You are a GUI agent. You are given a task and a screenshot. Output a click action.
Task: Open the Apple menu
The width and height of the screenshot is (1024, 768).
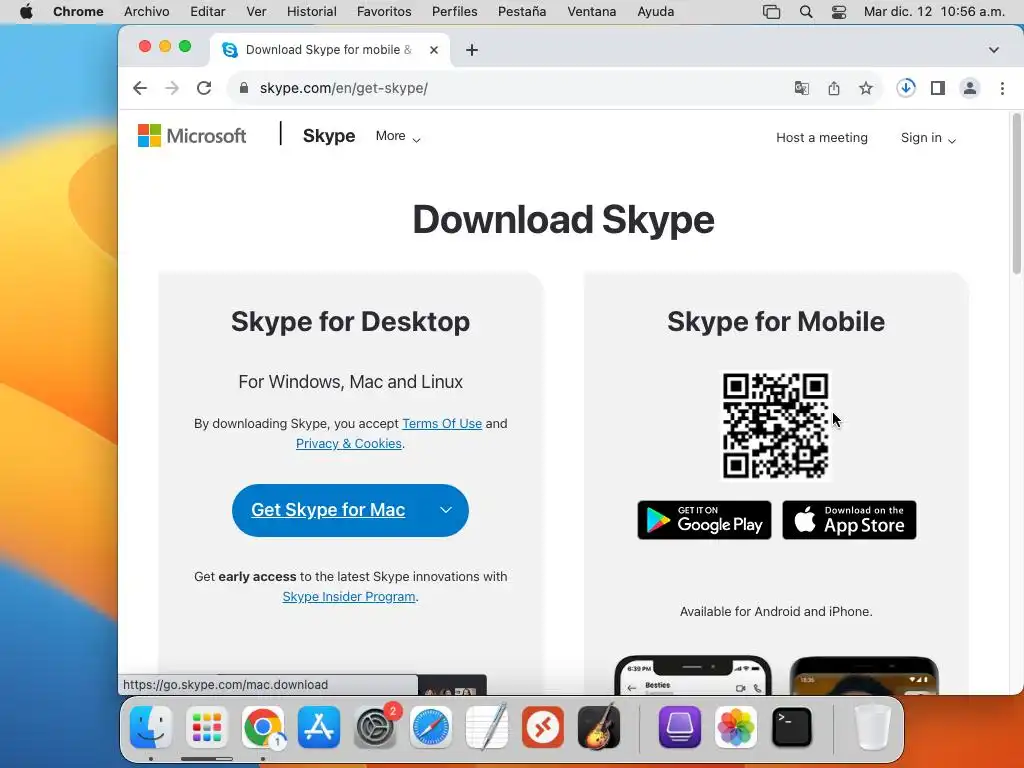pos(26,12)
